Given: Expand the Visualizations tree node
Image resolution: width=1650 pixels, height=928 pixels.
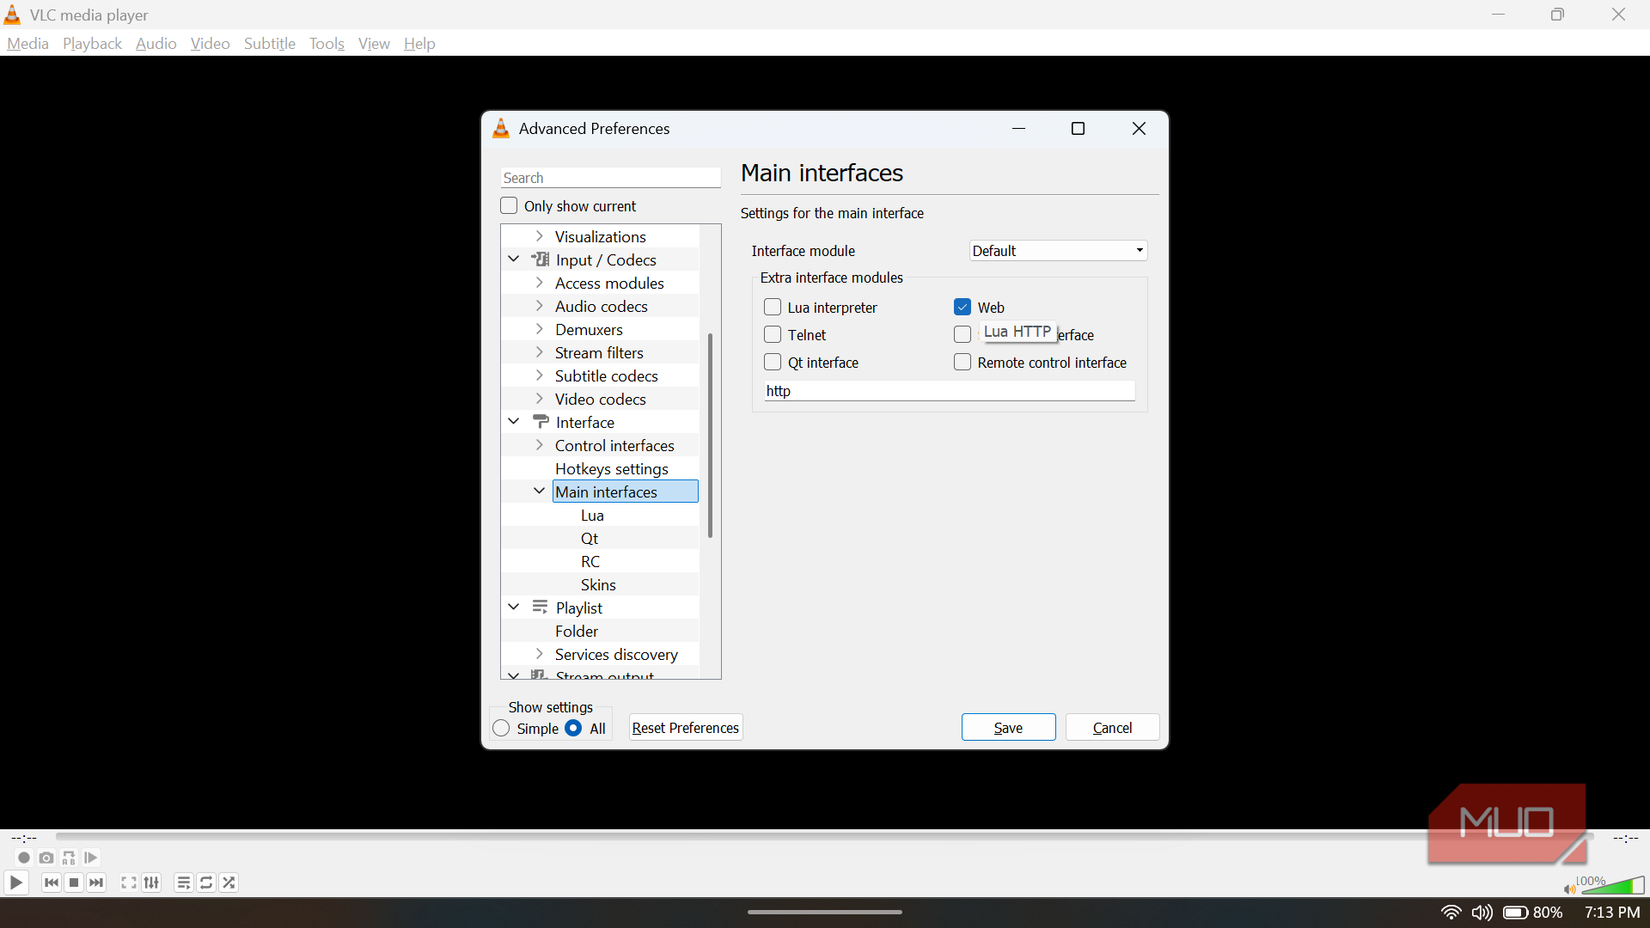Looking at the screenshot, I should 539,236.
